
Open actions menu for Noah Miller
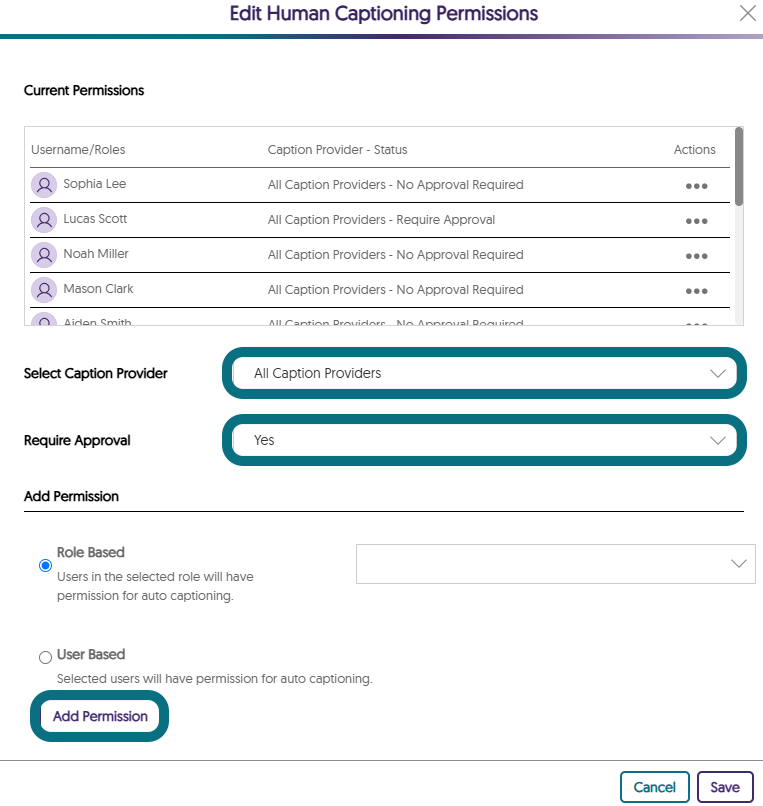click(x=696, y=256)
